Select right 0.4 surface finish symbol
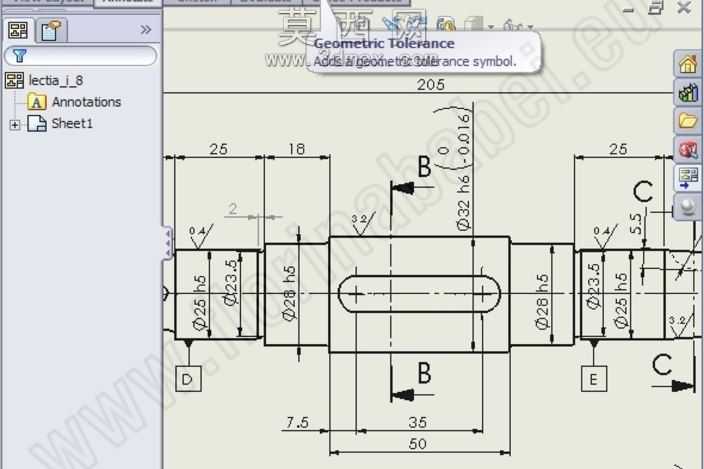The height and width of the screenshot is (469, 704). (x=604, y=237)
